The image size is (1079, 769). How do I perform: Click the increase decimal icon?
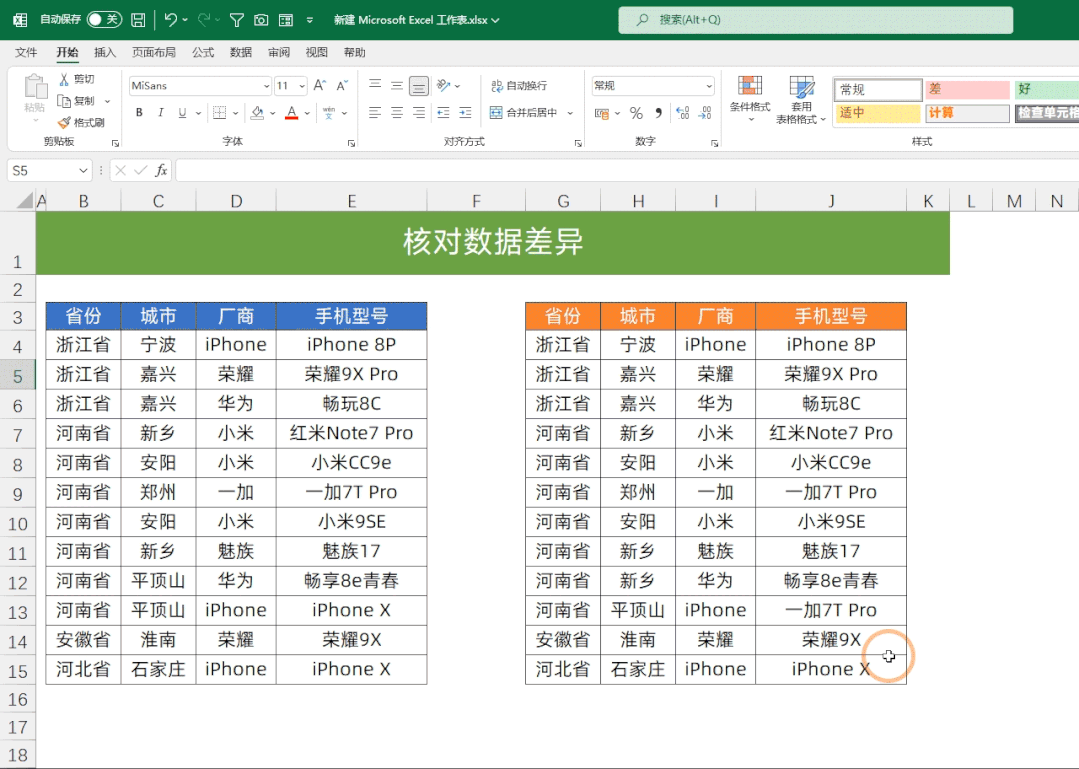tap(683, 113)
